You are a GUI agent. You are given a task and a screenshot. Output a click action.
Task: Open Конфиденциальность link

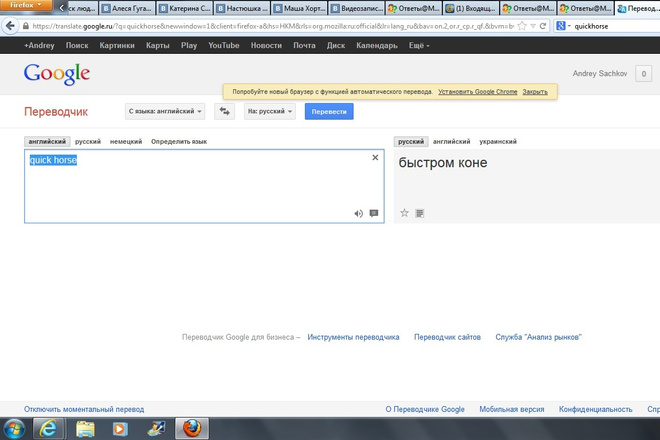click(x=596, y=409)
